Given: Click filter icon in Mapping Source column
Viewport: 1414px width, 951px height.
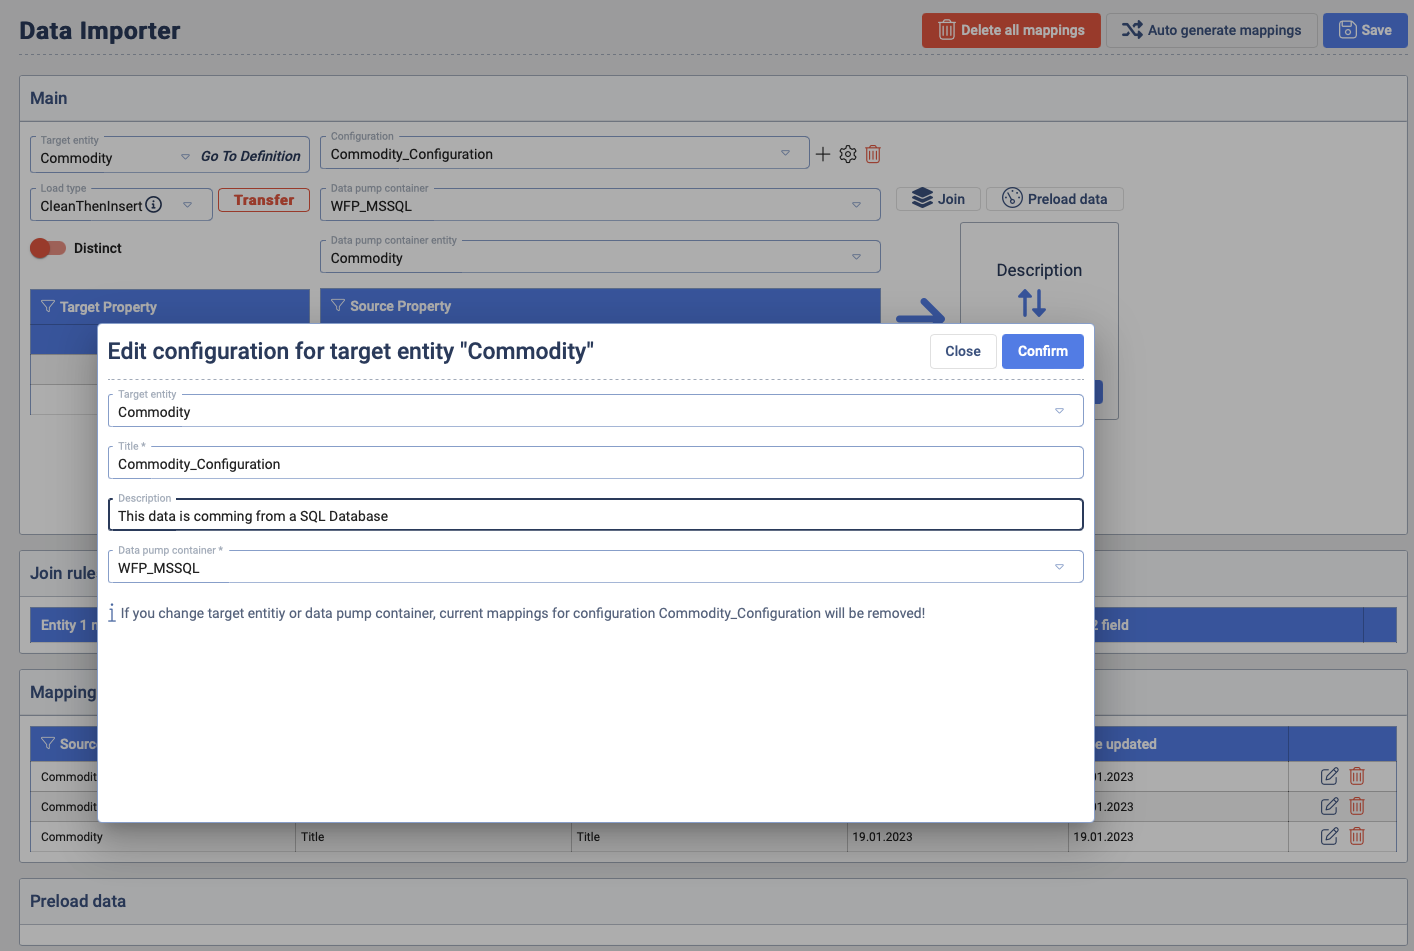Looking at the screenshot, I should pyautogui.click(x=47, y=743).
